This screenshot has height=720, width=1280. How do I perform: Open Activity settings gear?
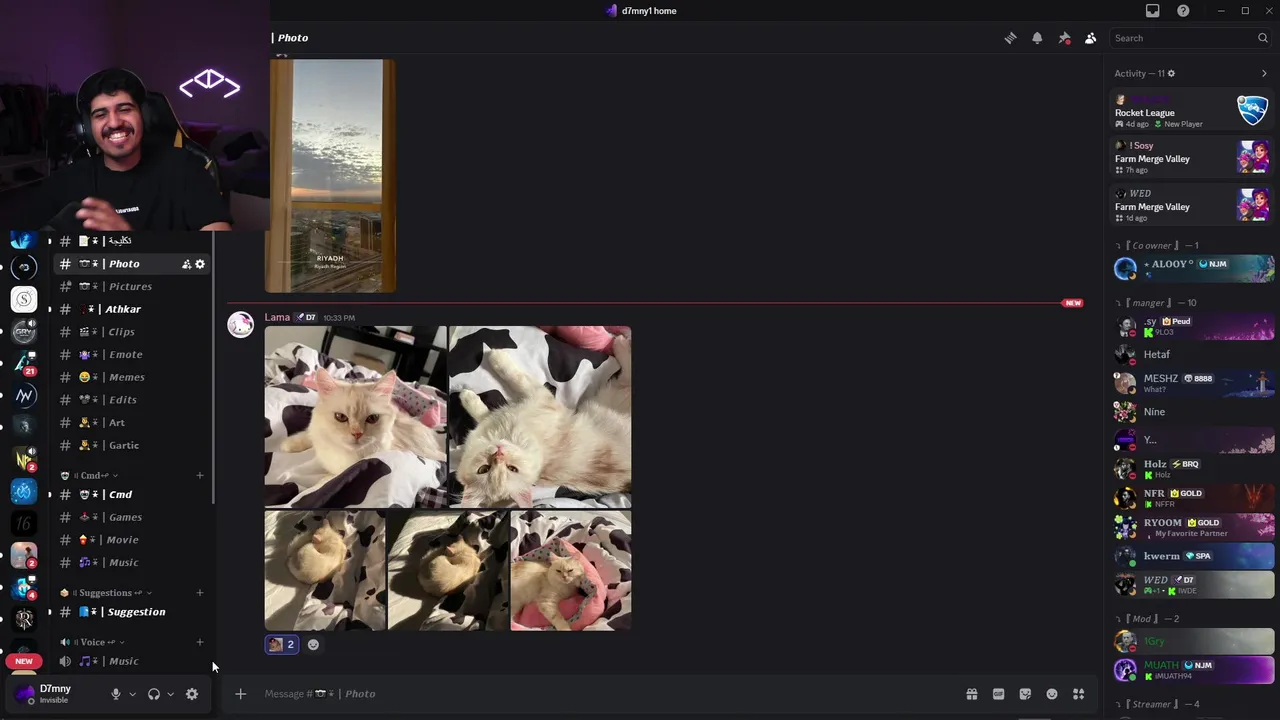tap(1171, 73)
